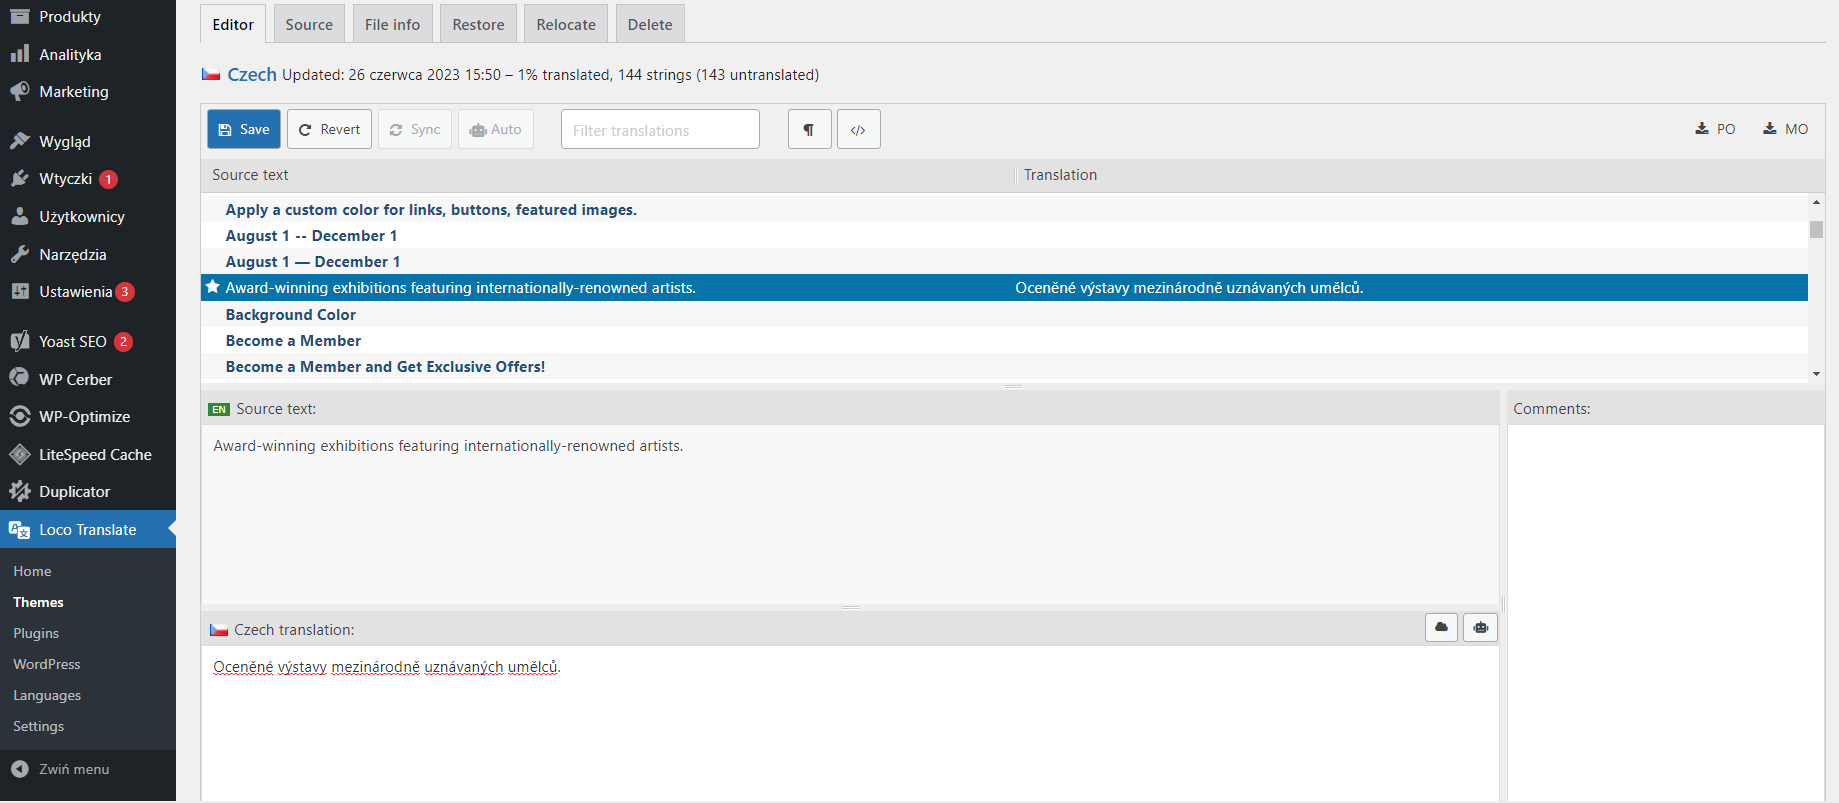
Task: Click the WP Cerber icon
Action: click(20, 379)
